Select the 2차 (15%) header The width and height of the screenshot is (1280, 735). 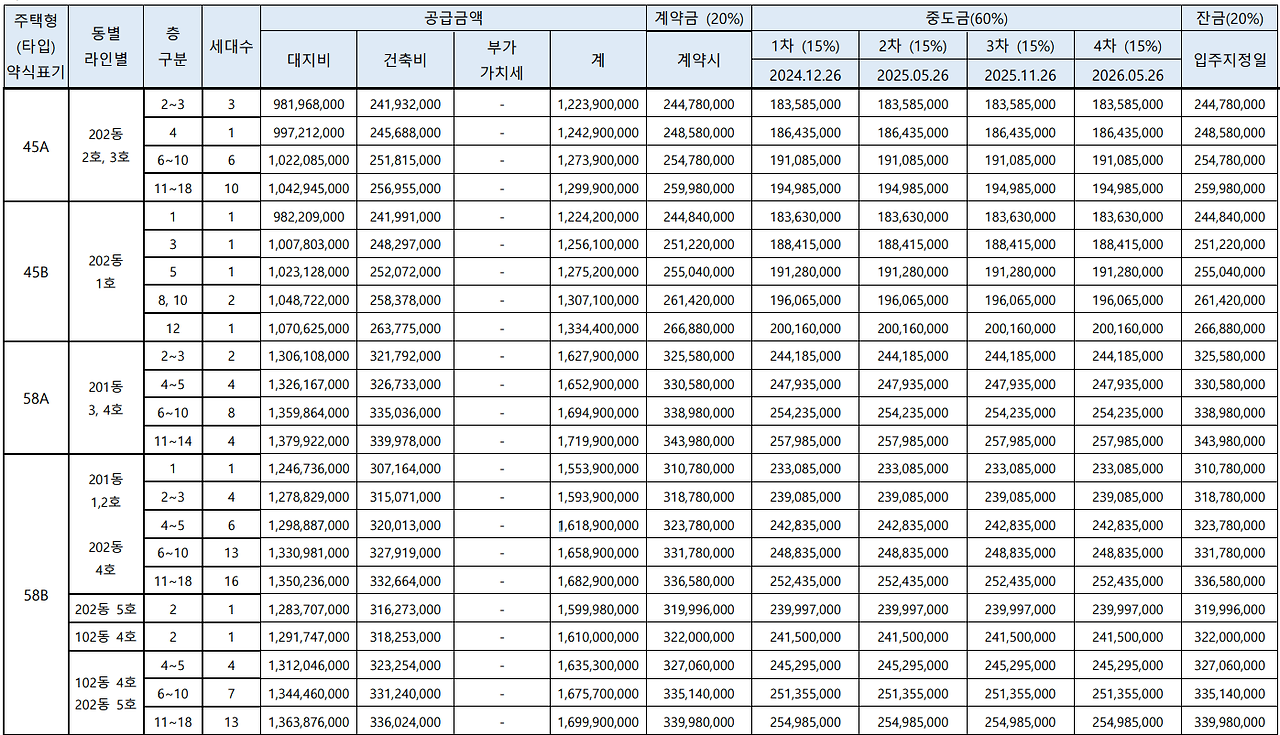pos(912,46)
